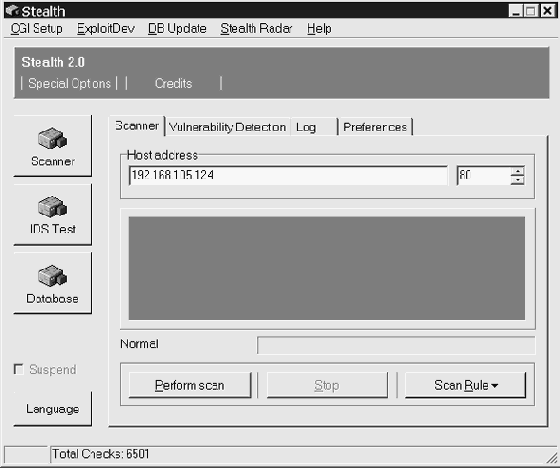Select the IDS Test sidebar icon
The image size is (560, 468).
tap(52, 215)
